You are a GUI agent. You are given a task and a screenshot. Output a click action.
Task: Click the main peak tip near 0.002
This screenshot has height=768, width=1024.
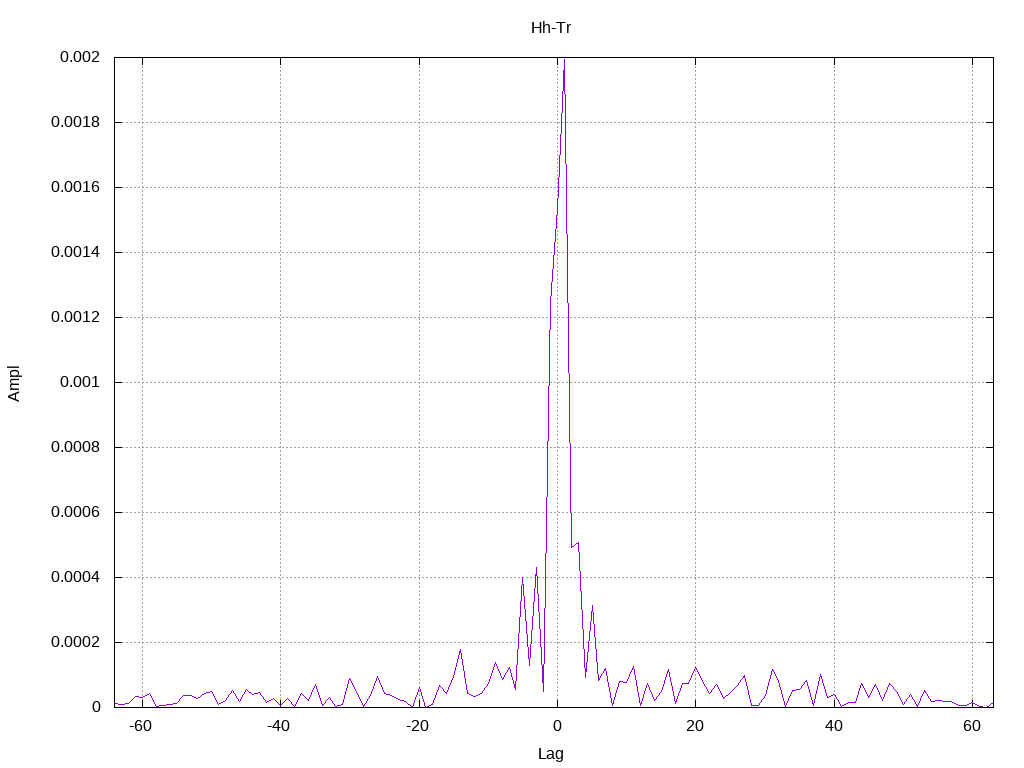[564, 60]
